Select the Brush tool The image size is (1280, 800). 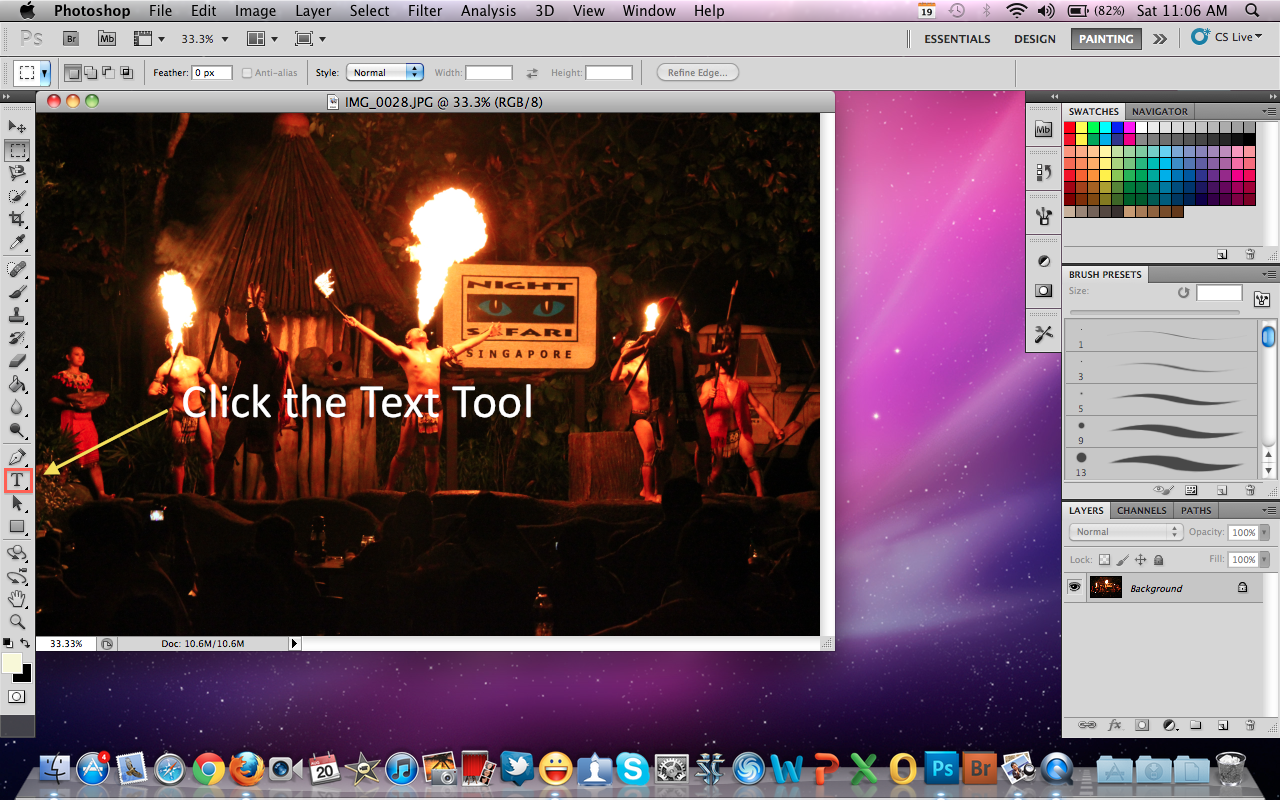coord(17,291)
